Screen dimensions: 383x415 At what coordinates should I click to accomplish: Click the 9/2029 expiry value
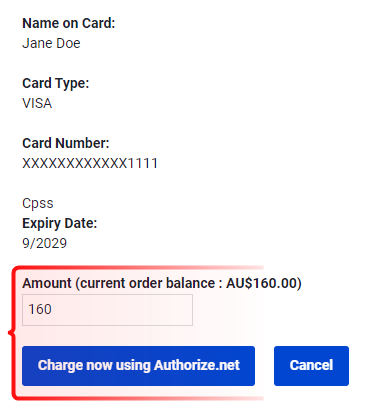[x=45, y=243]
